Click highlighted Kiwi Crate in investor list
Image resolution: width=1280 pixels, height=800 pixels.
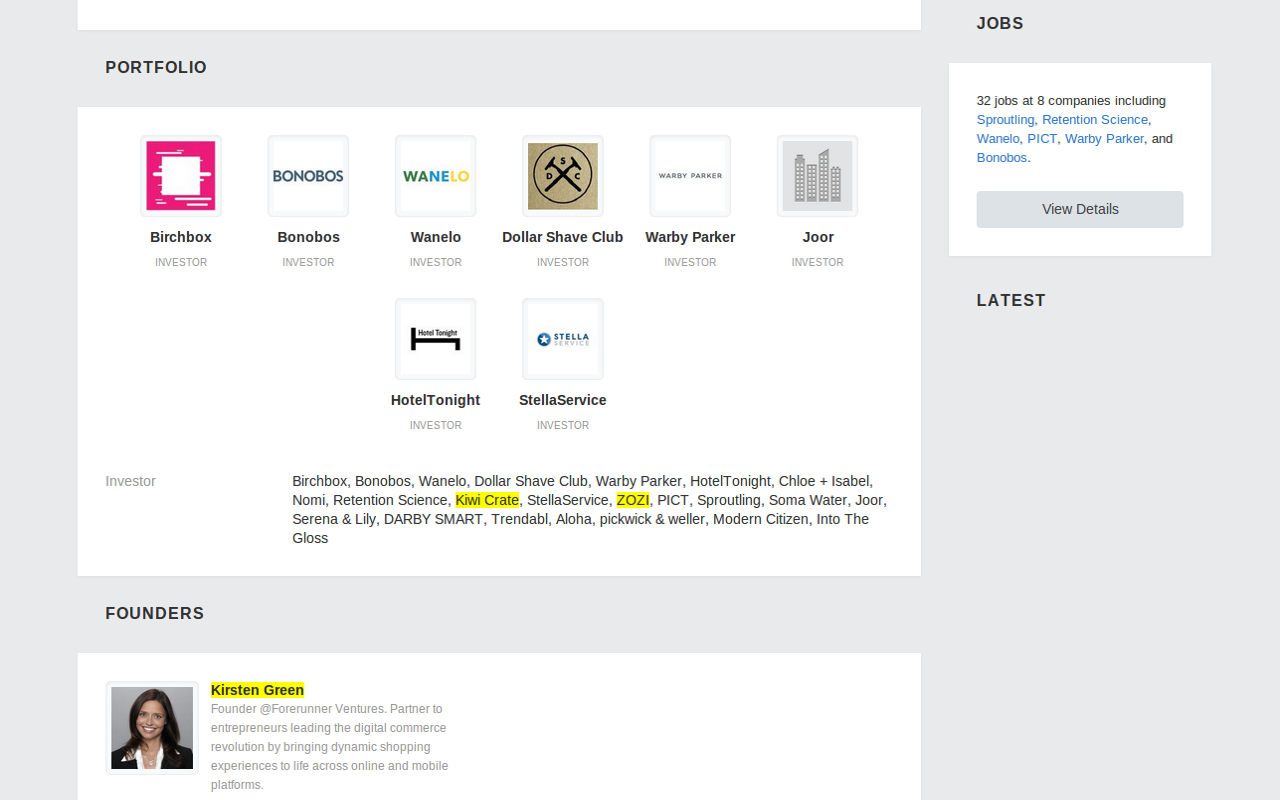tap(487, 500)
